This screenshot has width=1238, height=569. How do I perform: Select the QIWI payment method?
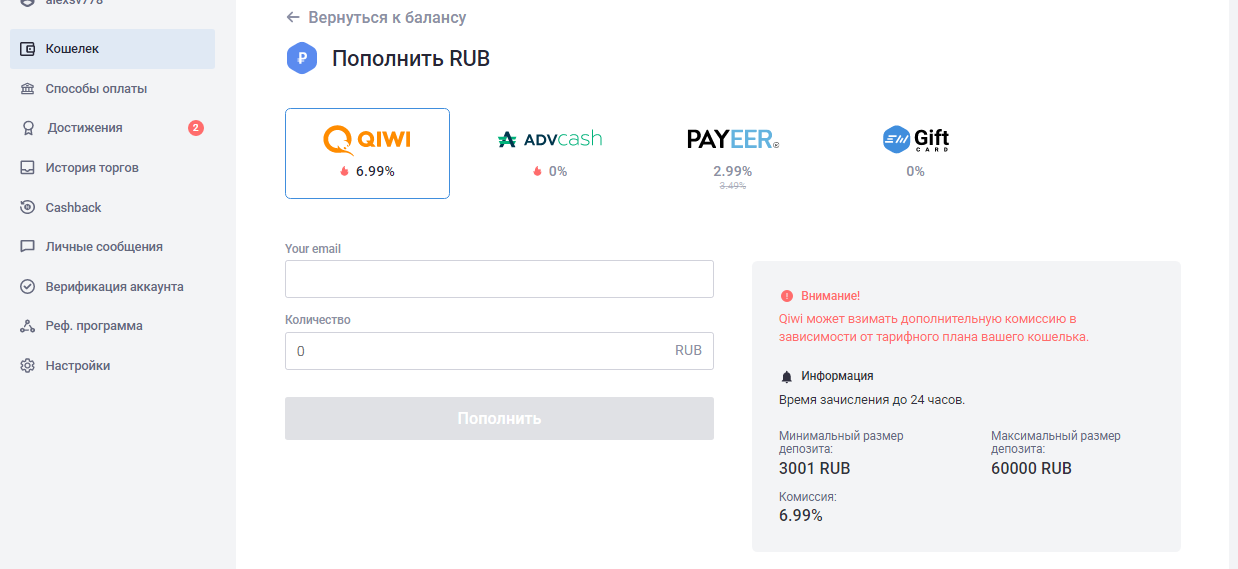367,153
